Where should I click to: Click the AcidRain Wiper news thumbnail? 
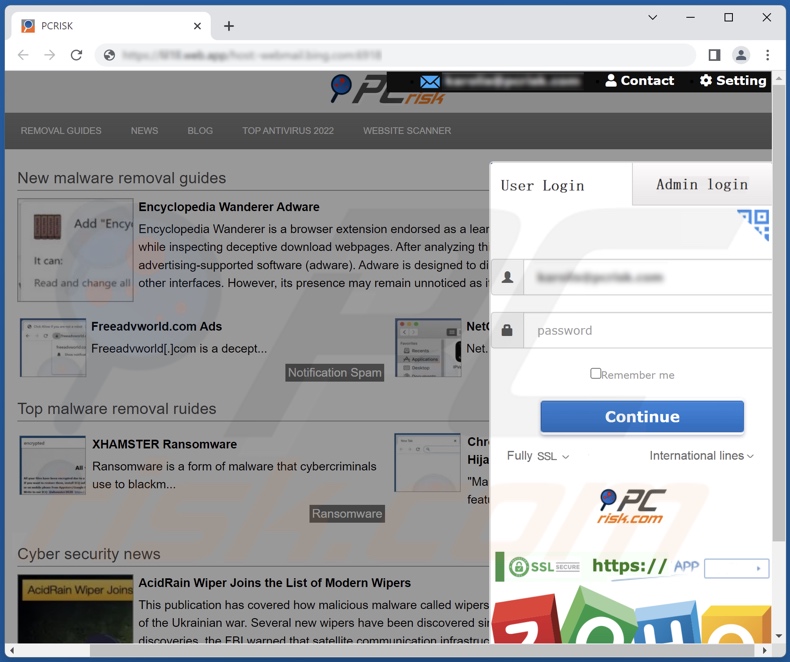(76, 609)
